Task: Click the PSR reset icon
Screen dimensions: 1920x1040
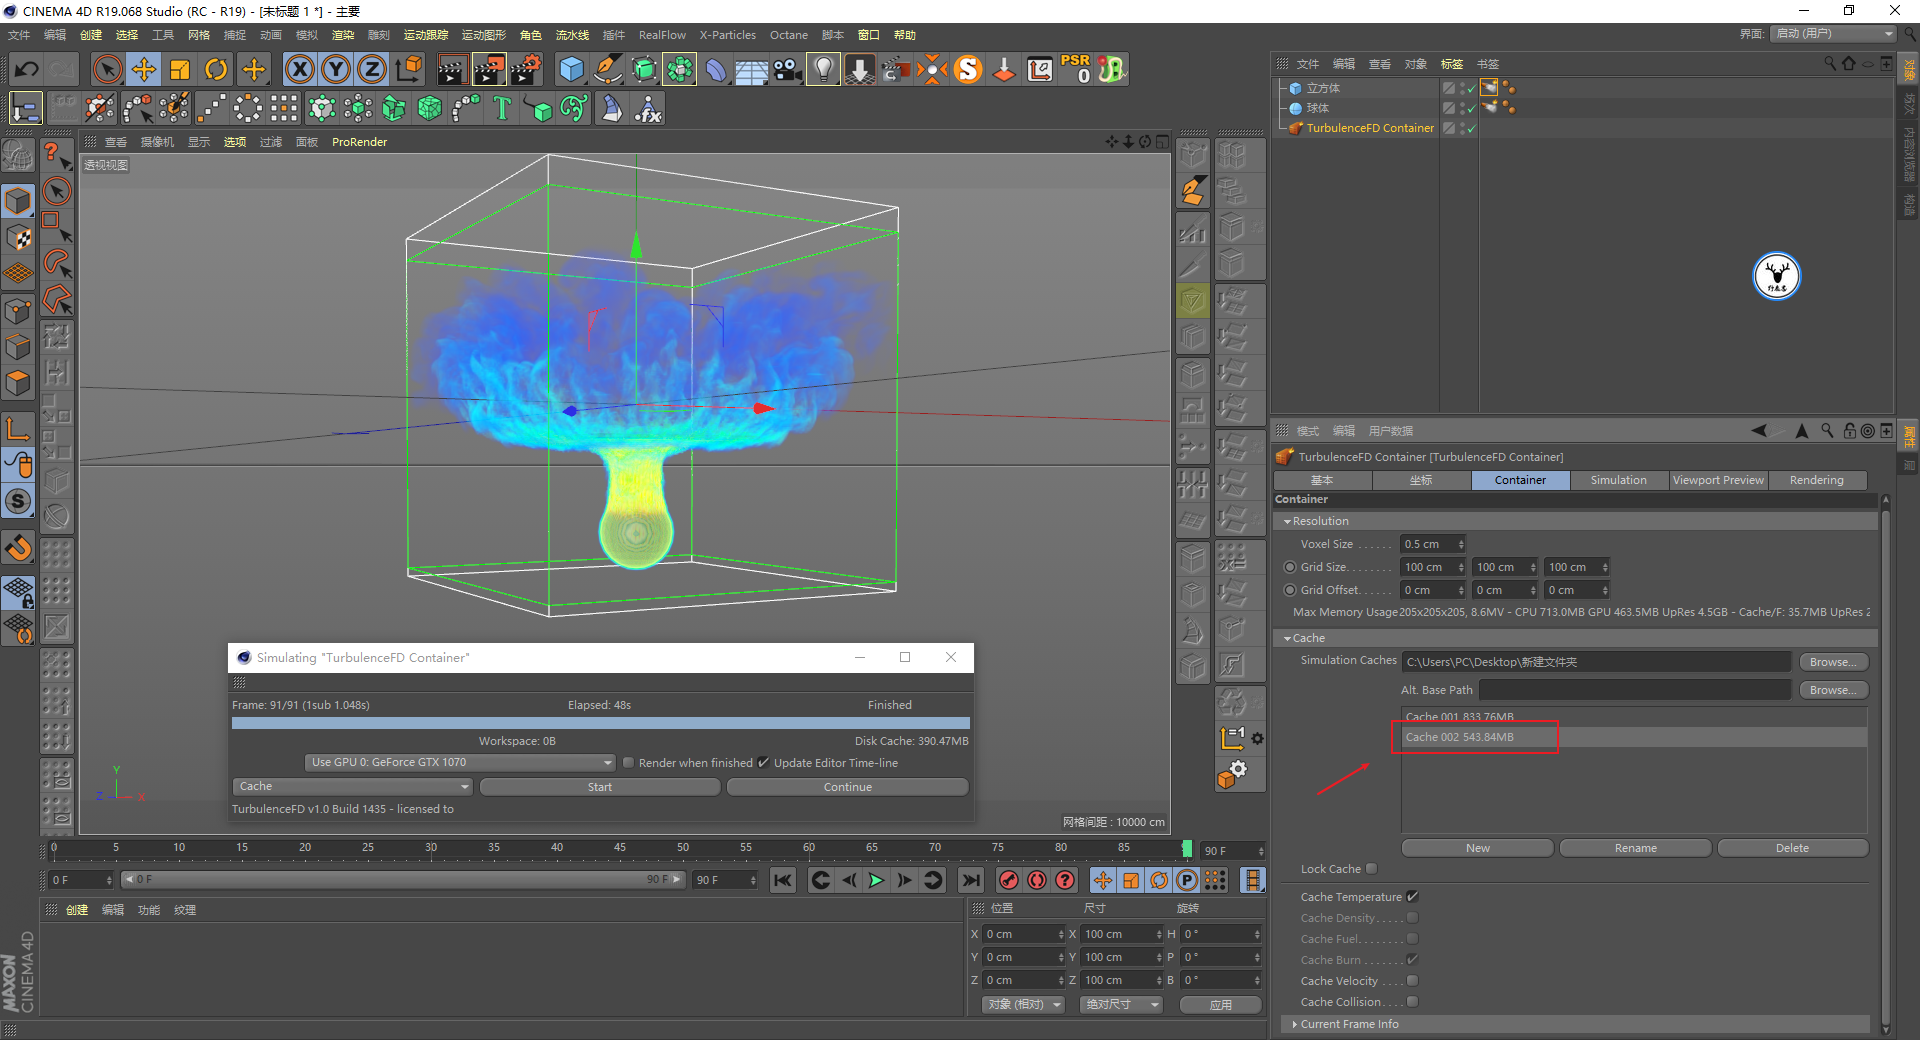Action: (1076, 69)
